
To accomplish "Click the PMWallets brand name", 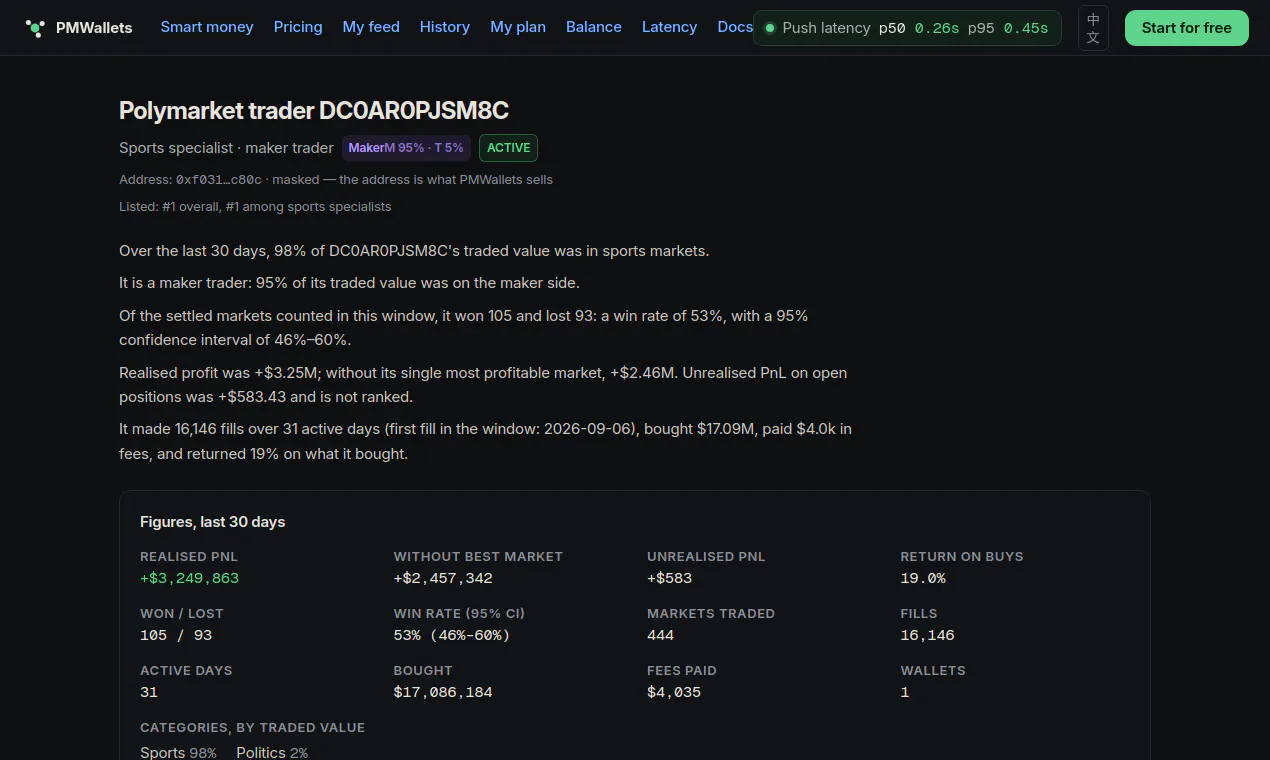I will tap(94, 28).
